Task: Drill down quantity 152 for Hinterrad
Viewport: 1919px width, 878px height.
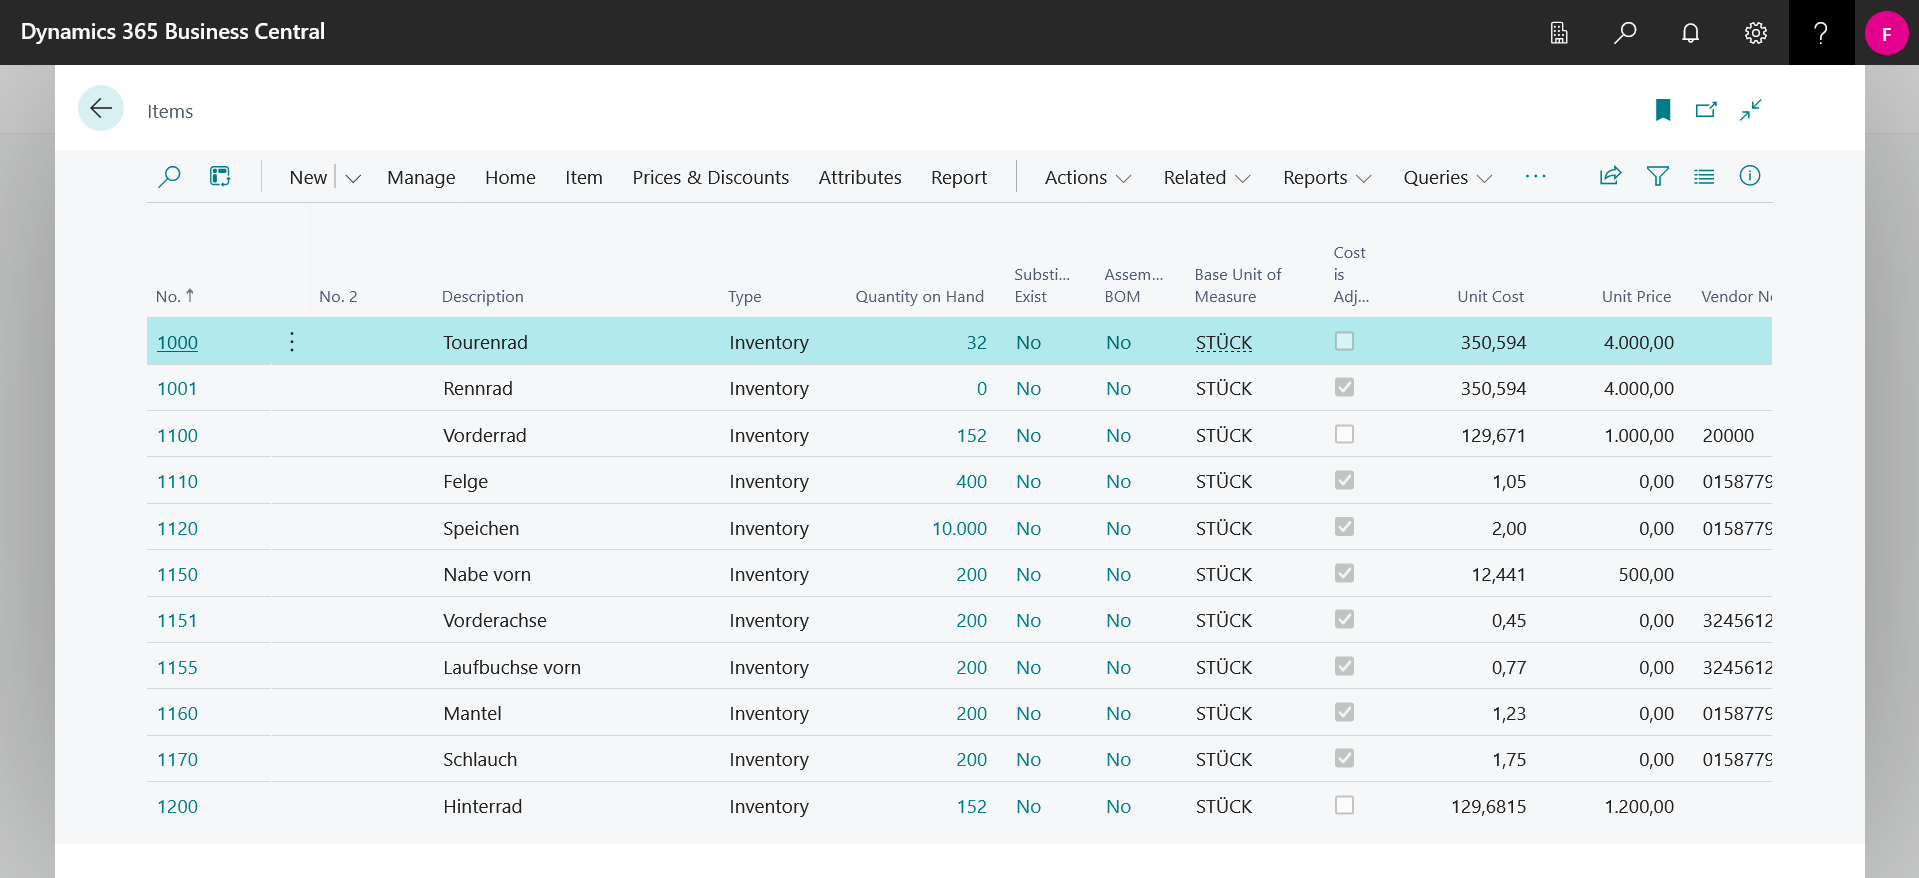Action: point(971,806)
